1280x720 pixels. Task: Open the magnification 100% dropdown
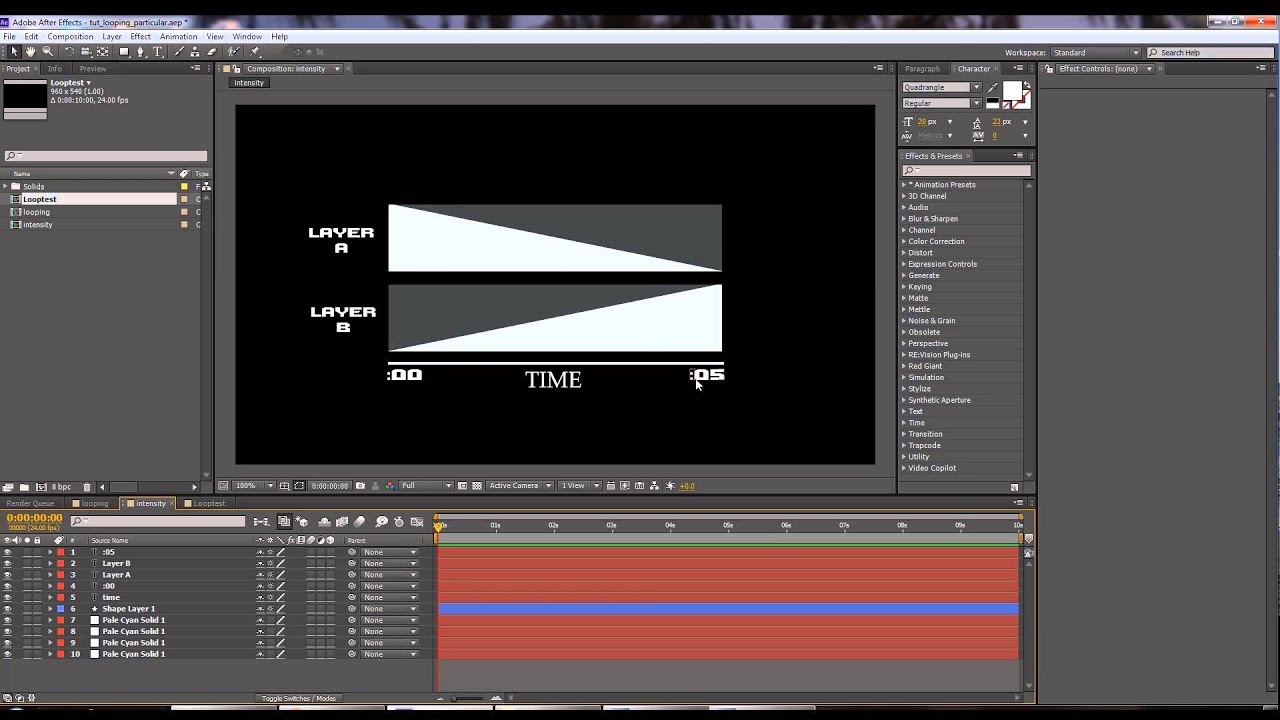click(253, 486)
